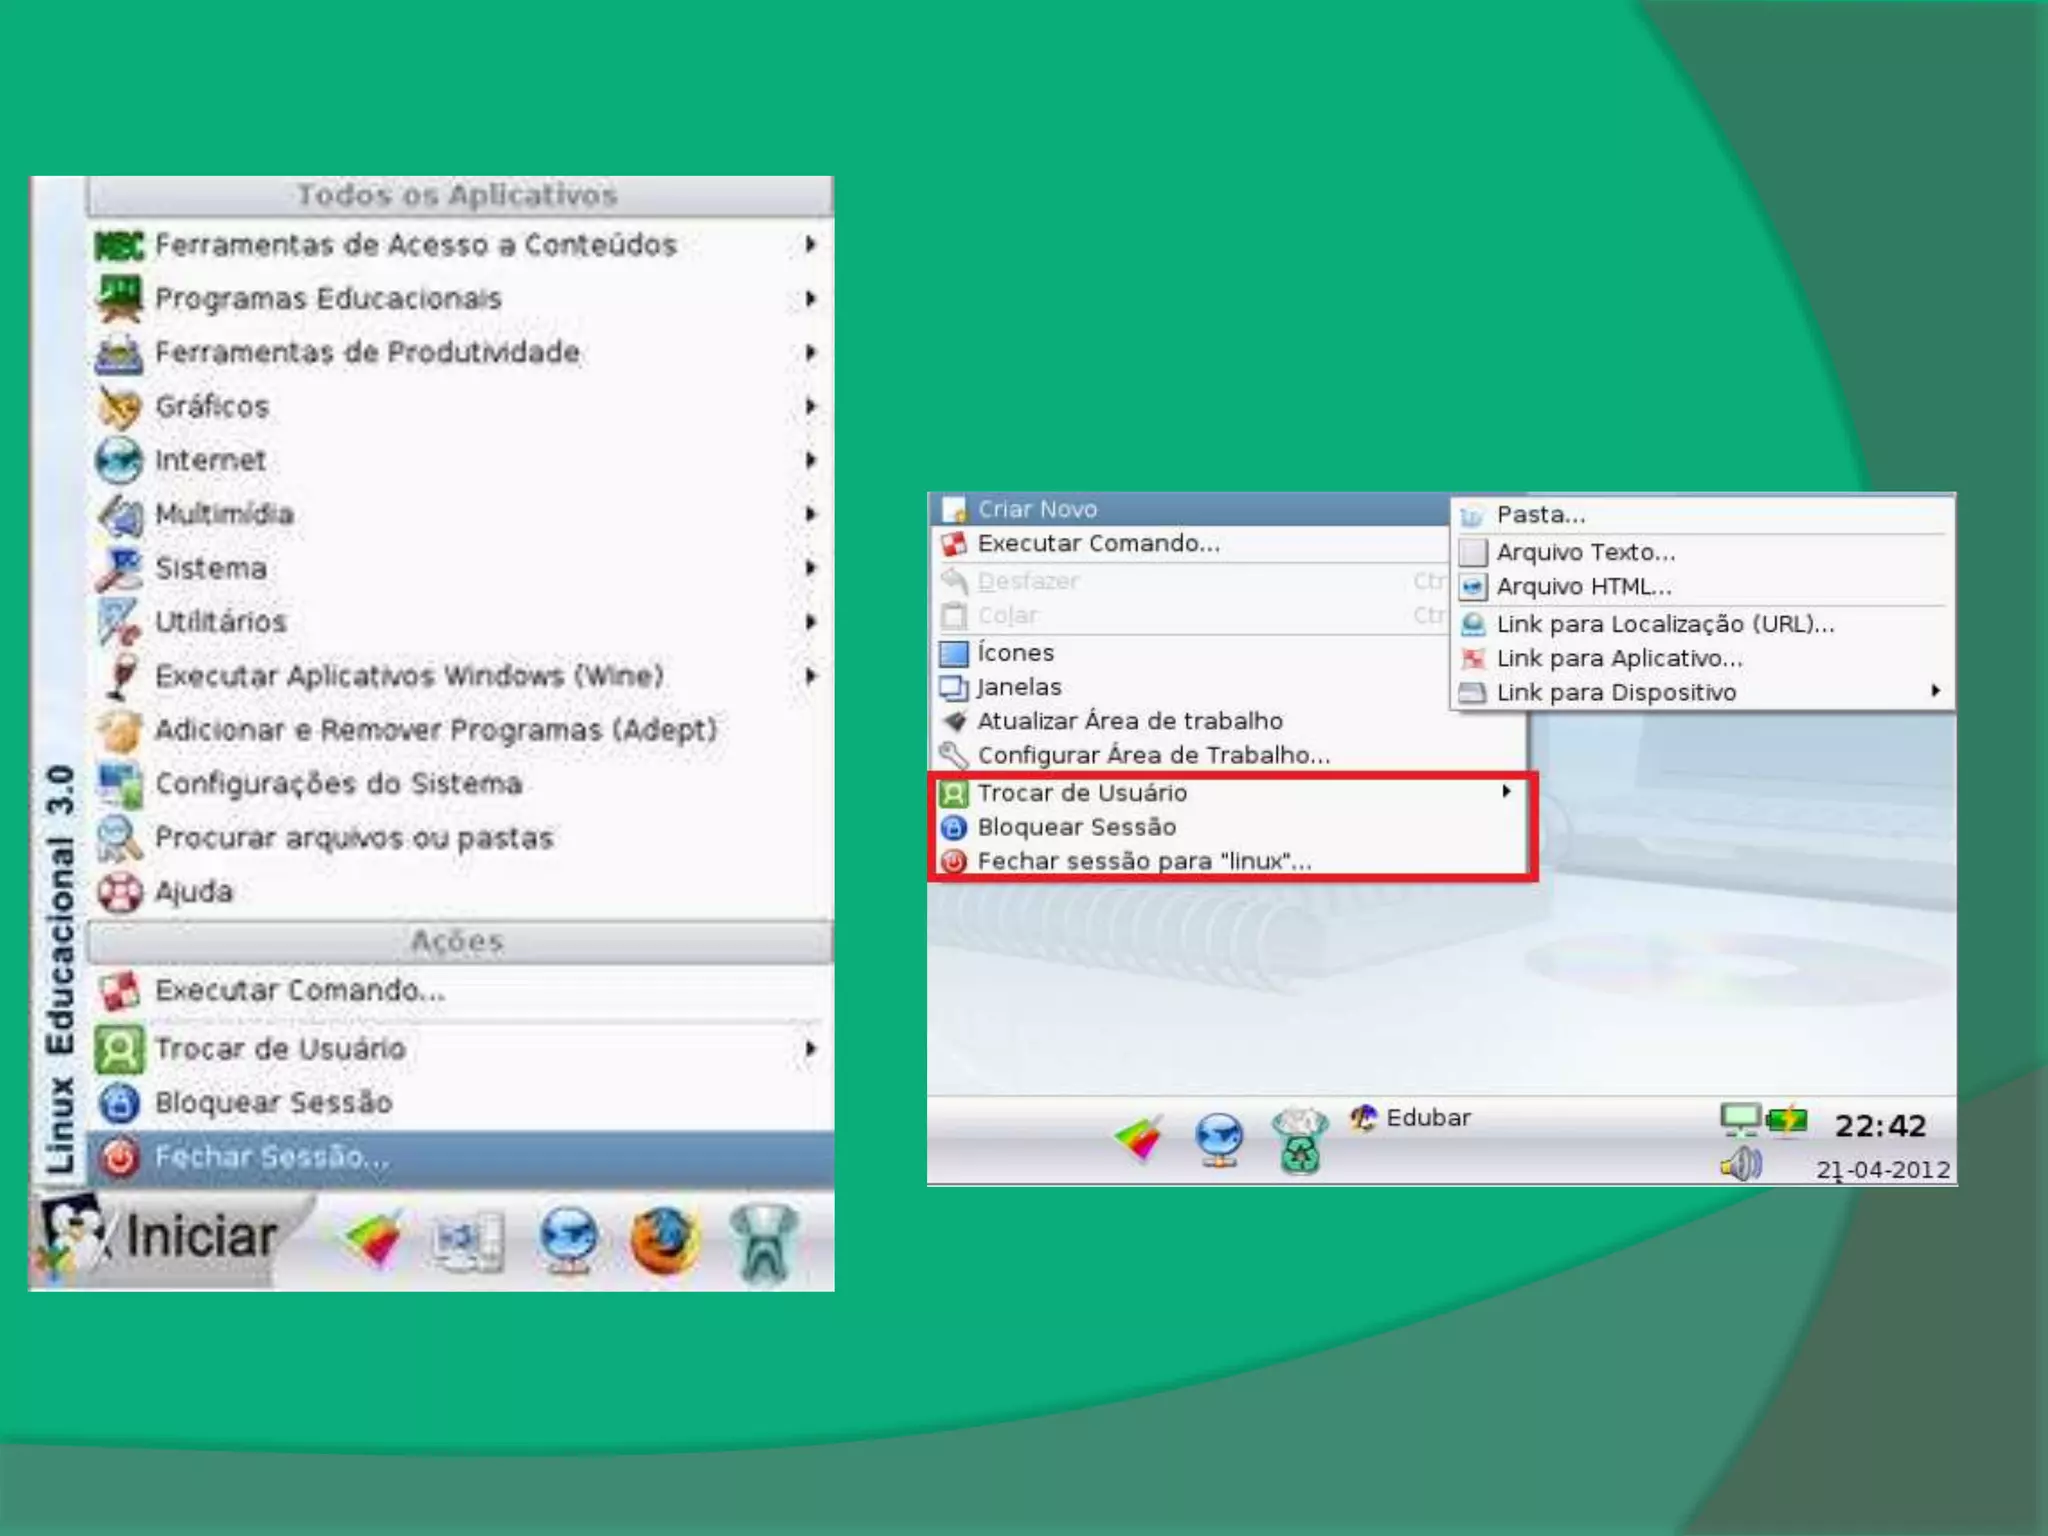Select Configurações do Sistema

pyautogui.click(x=338, y=784)
